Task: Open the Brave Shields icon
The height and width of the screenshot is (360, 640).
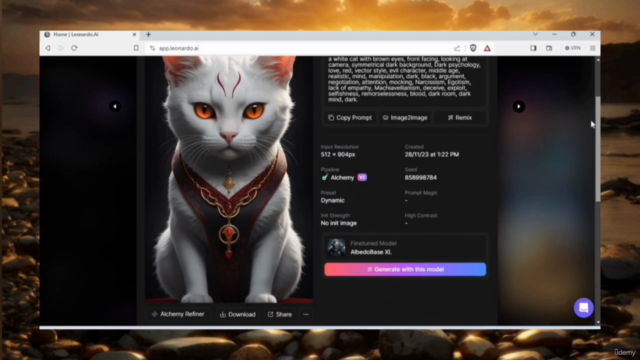Action: [x=473, y=48]
